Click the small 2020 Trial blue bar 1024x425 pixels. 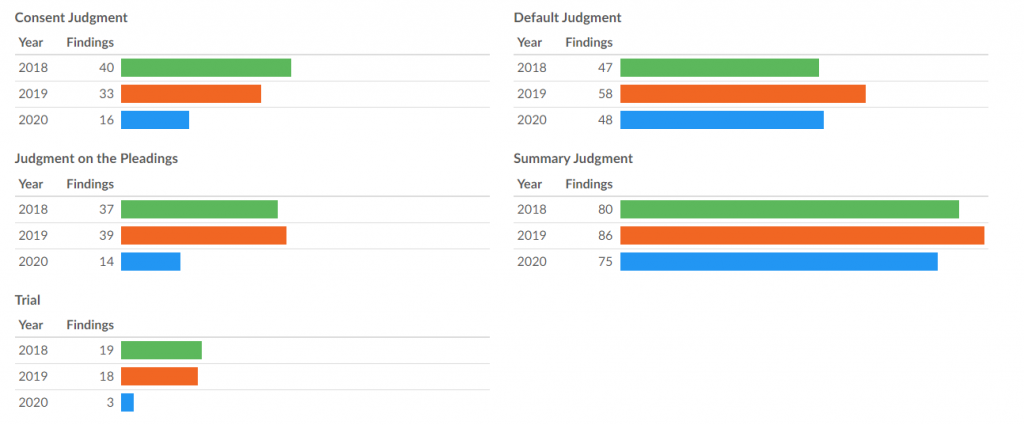coord(127,402)
